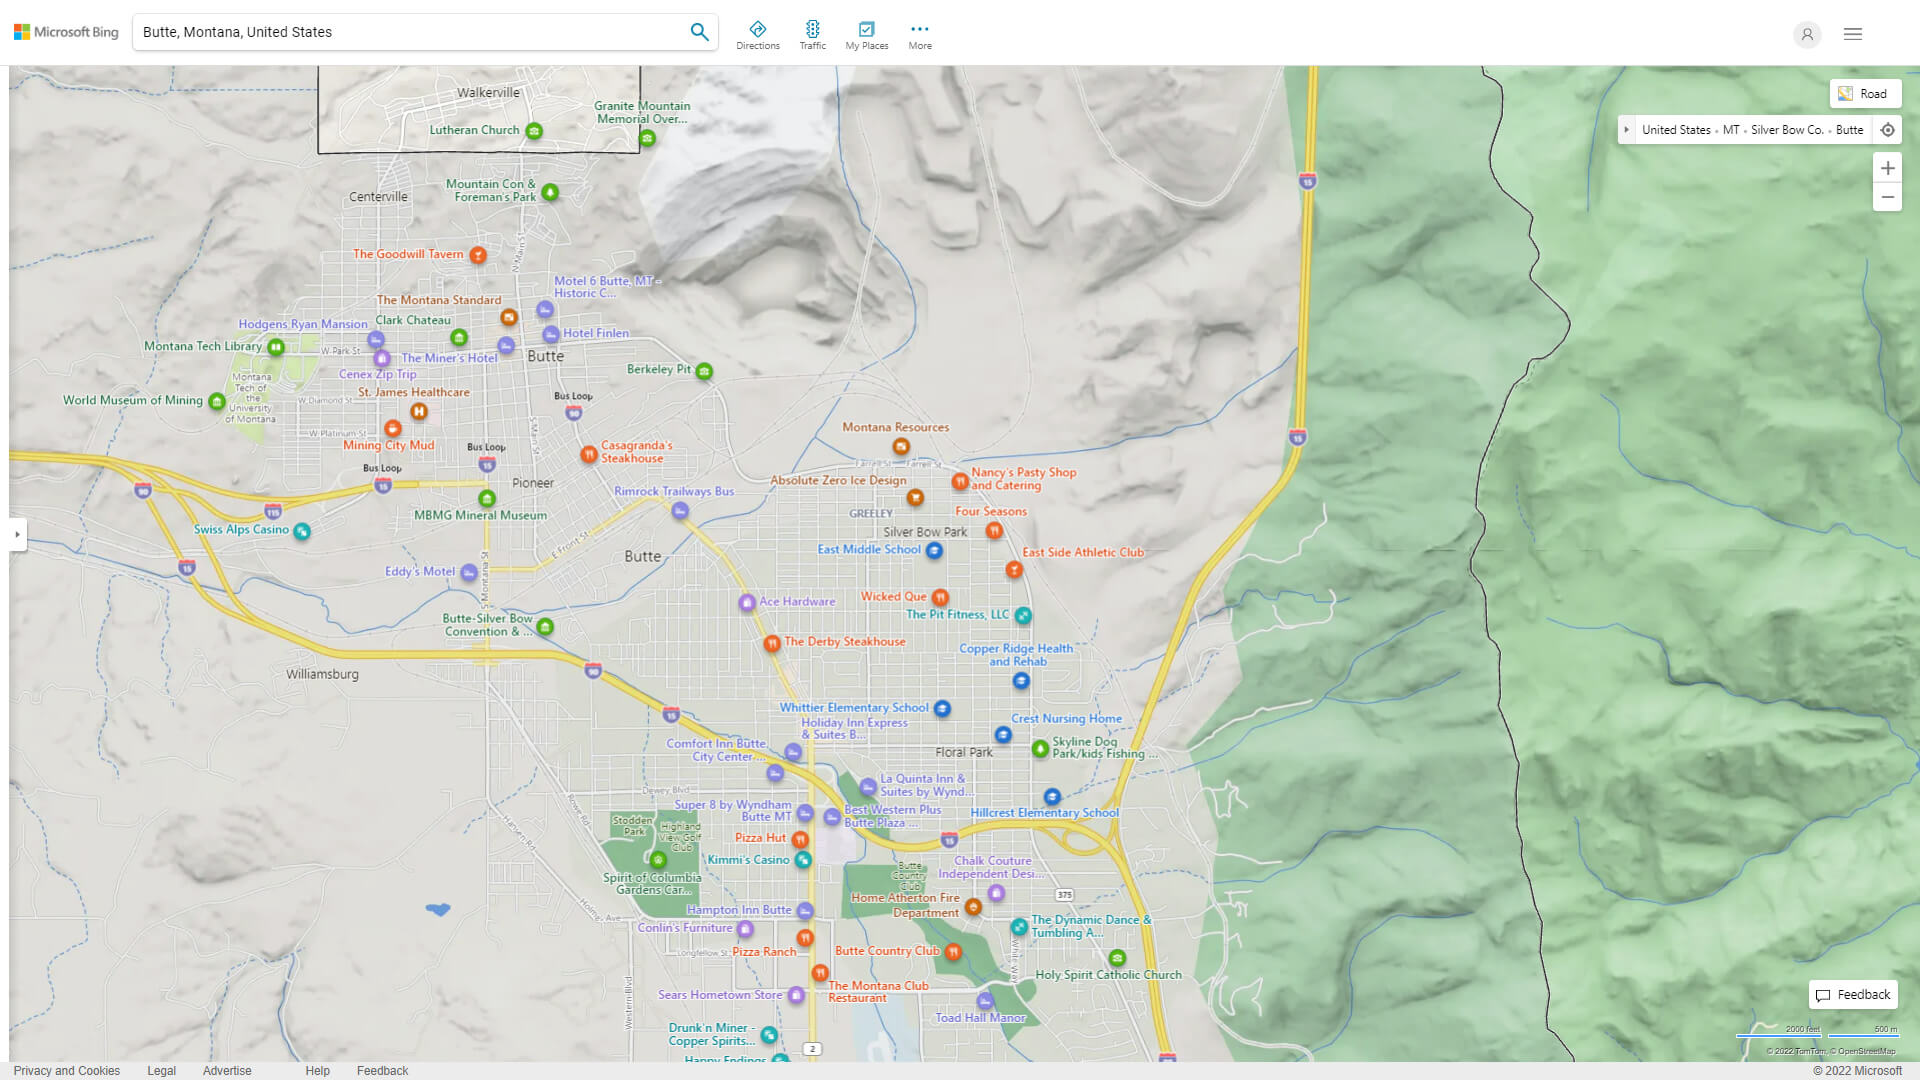Screen dimensions: 1920x1080
Task: Select the Wicked Que restaurant pin
Action: 940,598
